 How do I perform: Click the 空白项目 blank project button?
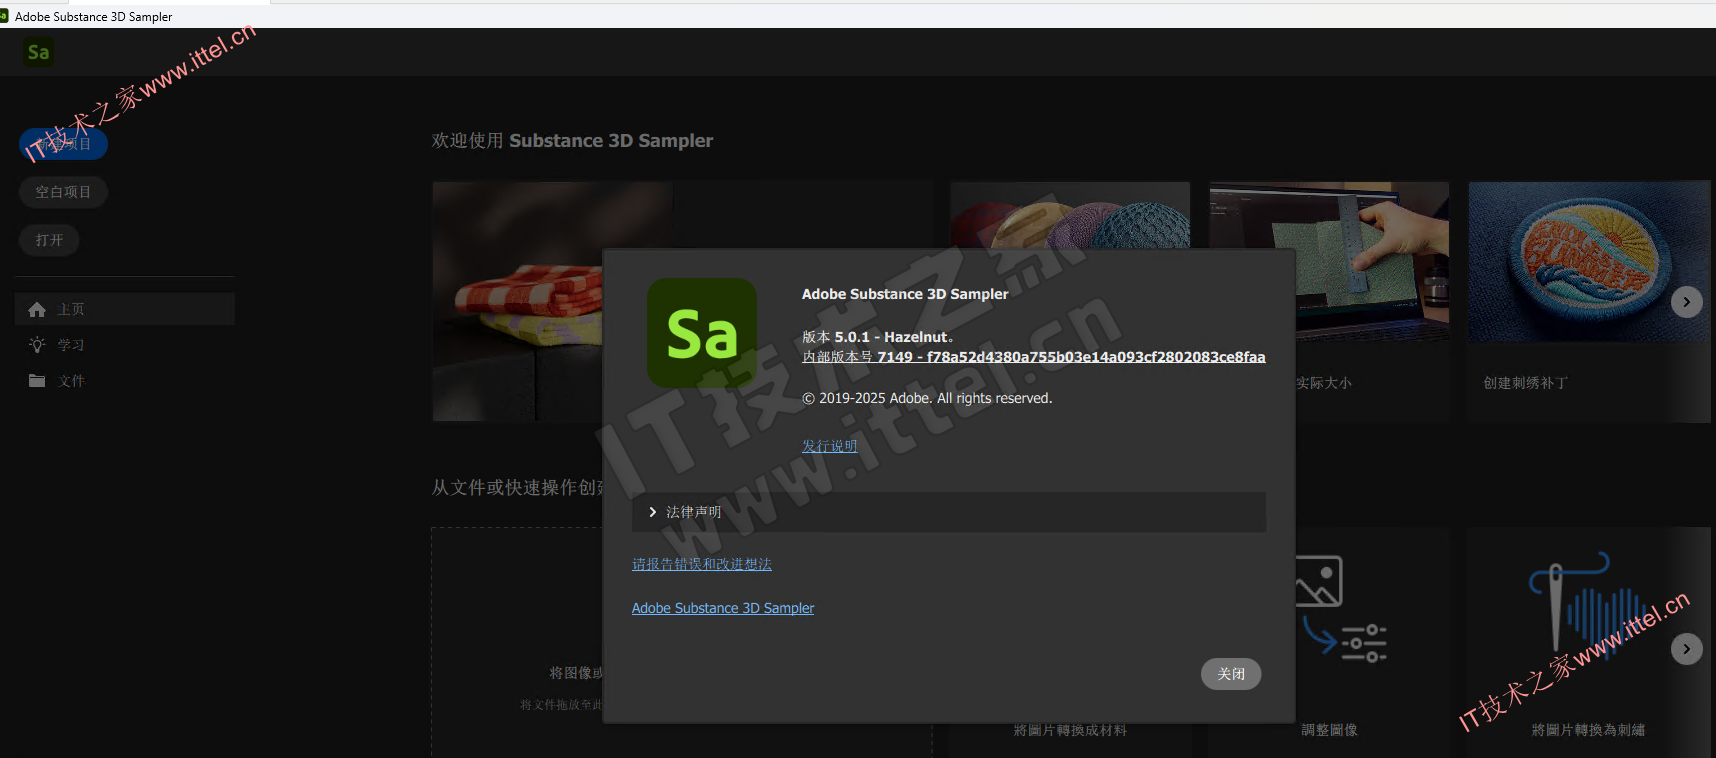point(63,192)
